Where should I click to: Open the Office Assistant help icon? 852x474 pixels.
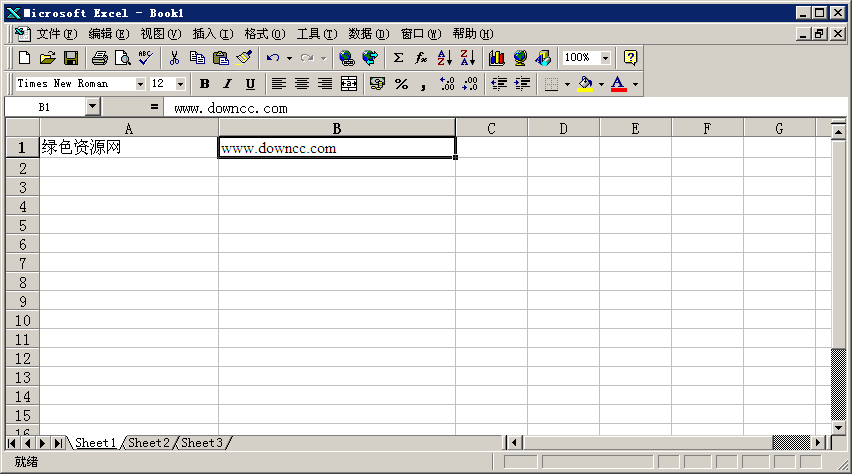[x=630, y=58]
